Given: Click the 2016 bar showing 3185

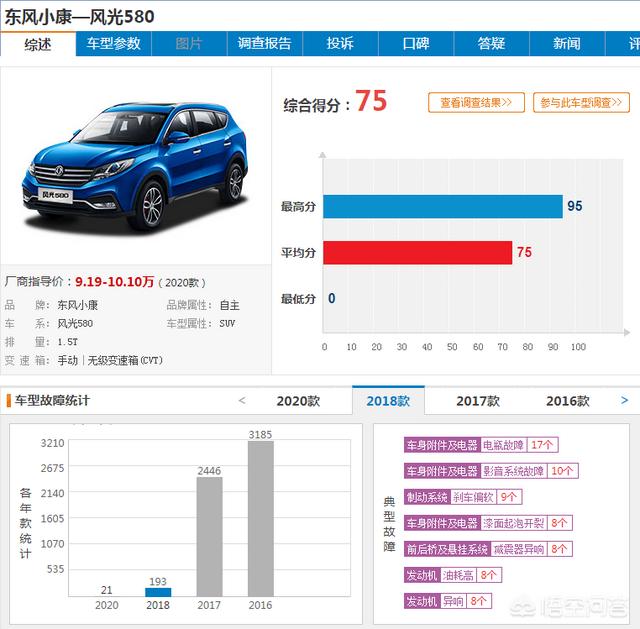Looking at the screenshot, I should [261, 518].
